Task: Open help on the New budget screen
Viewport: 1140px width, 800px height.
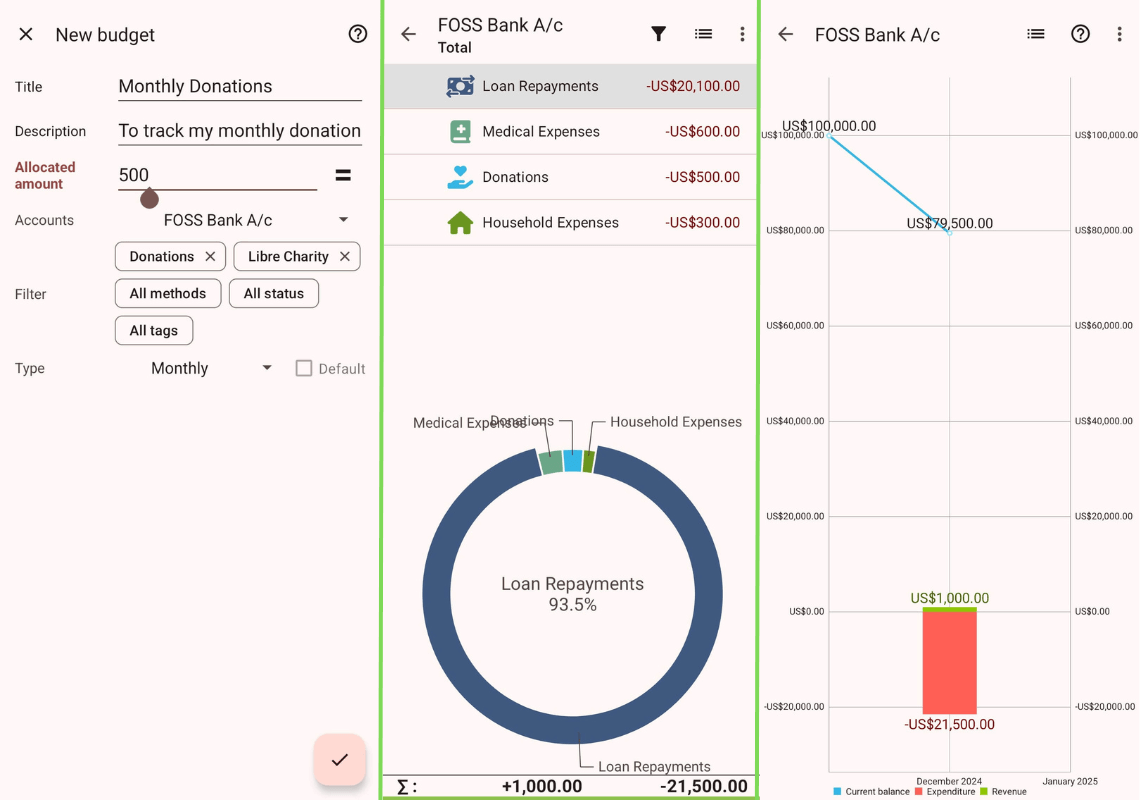Action: tap(357, 33)
